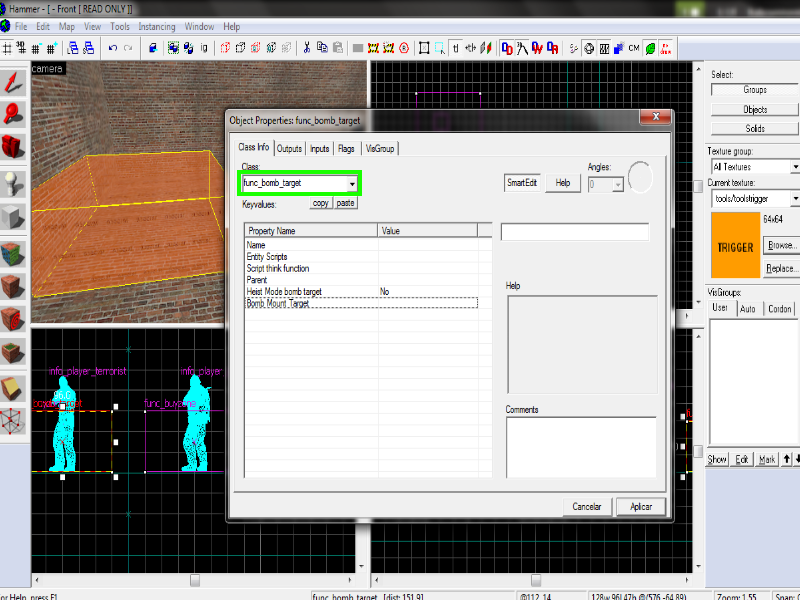Select the 'Heist Mode bomb target' property row
The height and width of the screenshot is (600, 800).
[x=362, y=292]
